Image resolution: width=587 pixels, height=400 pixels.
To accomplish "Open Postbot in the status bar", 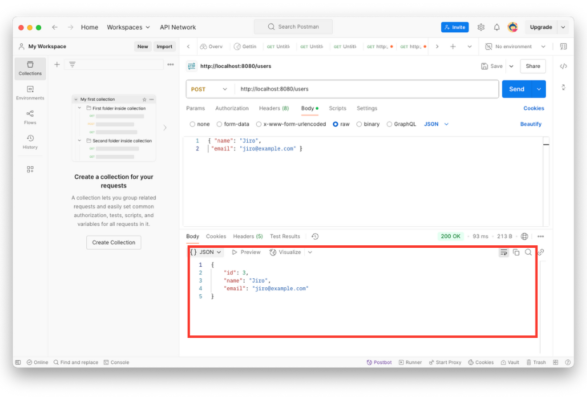I will (x=379, y=362).
